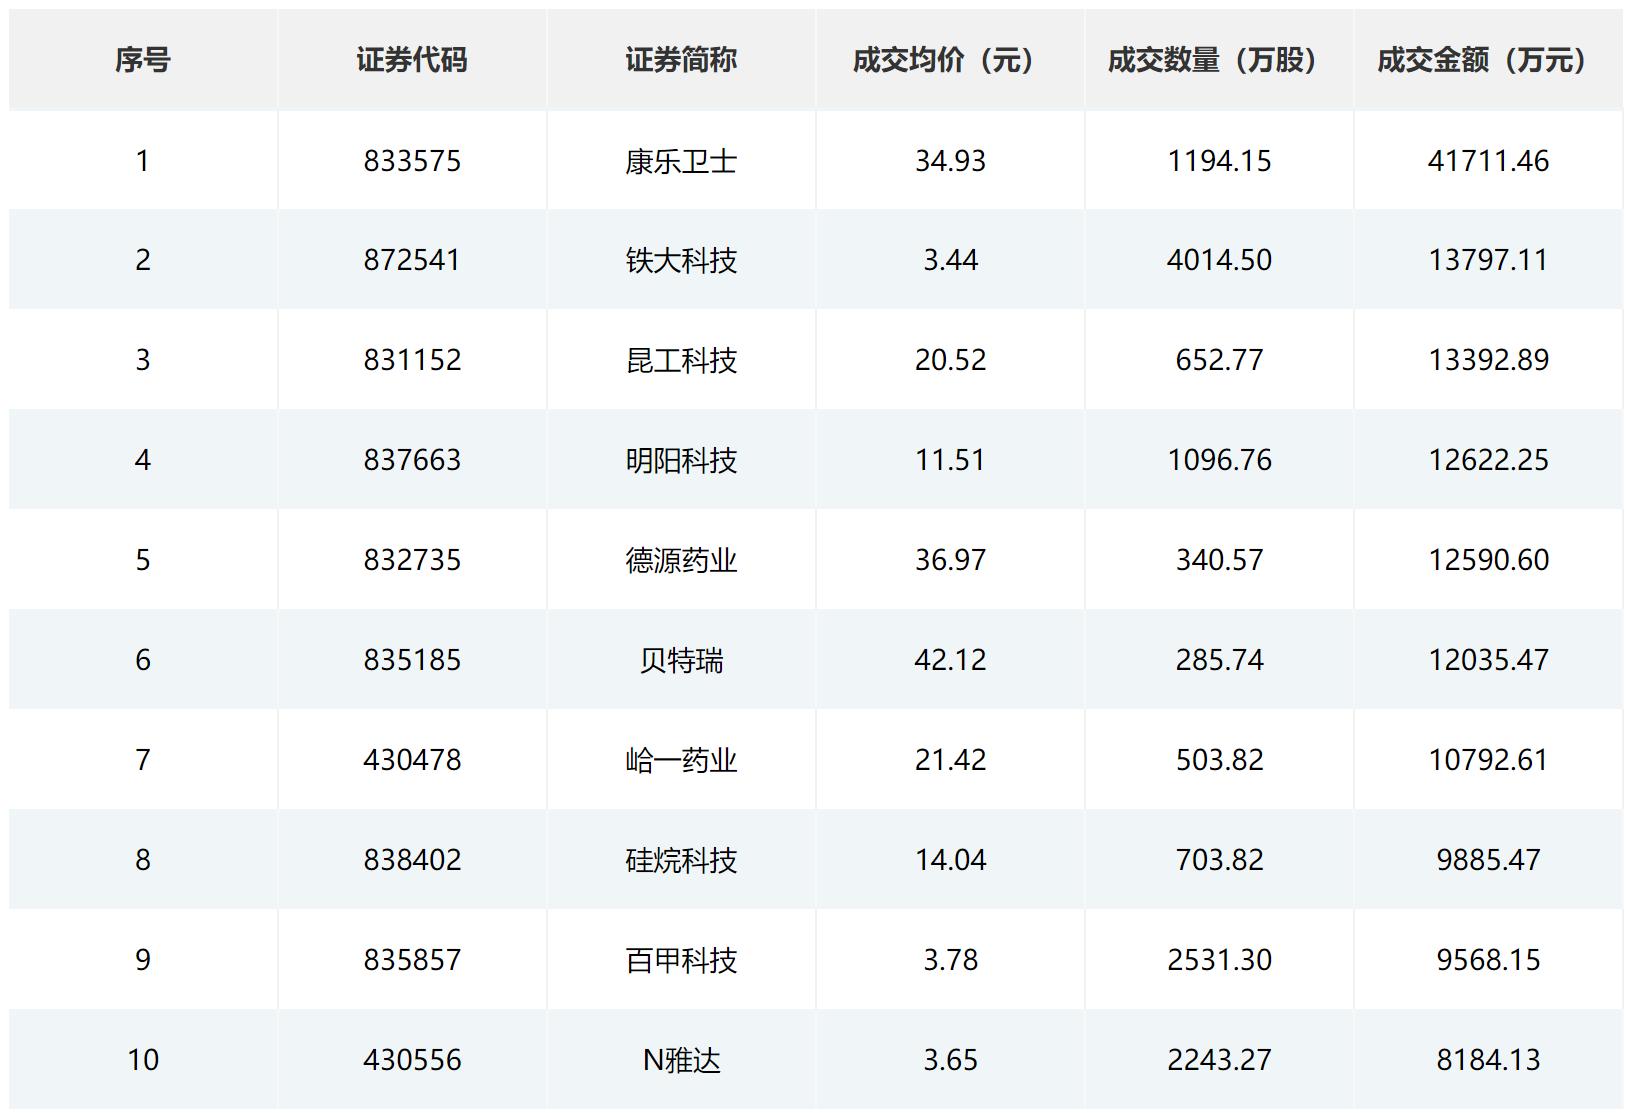The image size is (1629, 1113).
Task: Click the average price 34.93
Action: pyautogui.click(x=950, y=161)
